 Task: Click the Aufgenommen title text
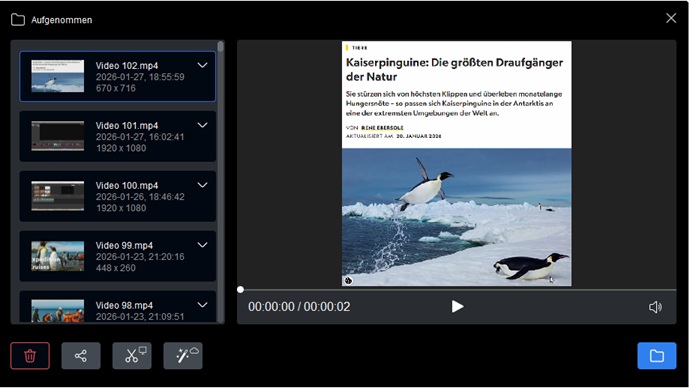62,20
